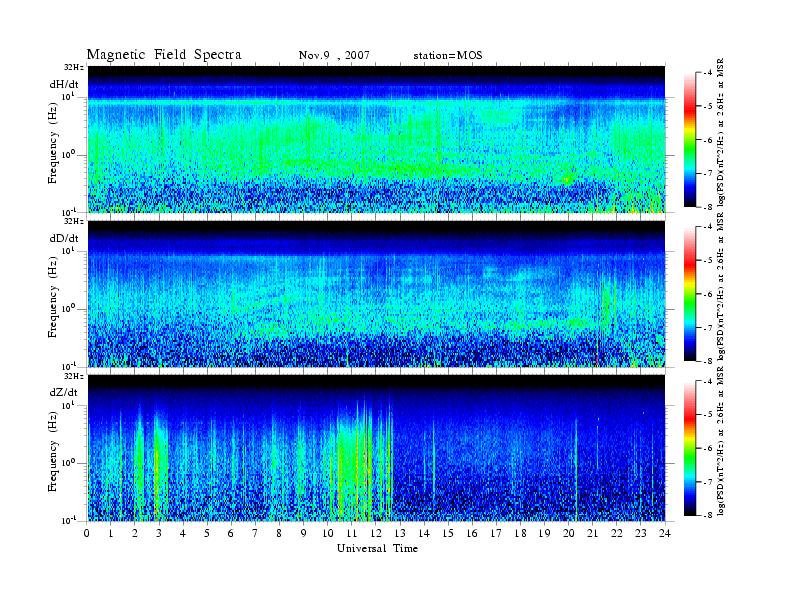Click hour tick label "6" on the time axis
792x612 pixels.
pyautogui.click(x=231, y=534)
